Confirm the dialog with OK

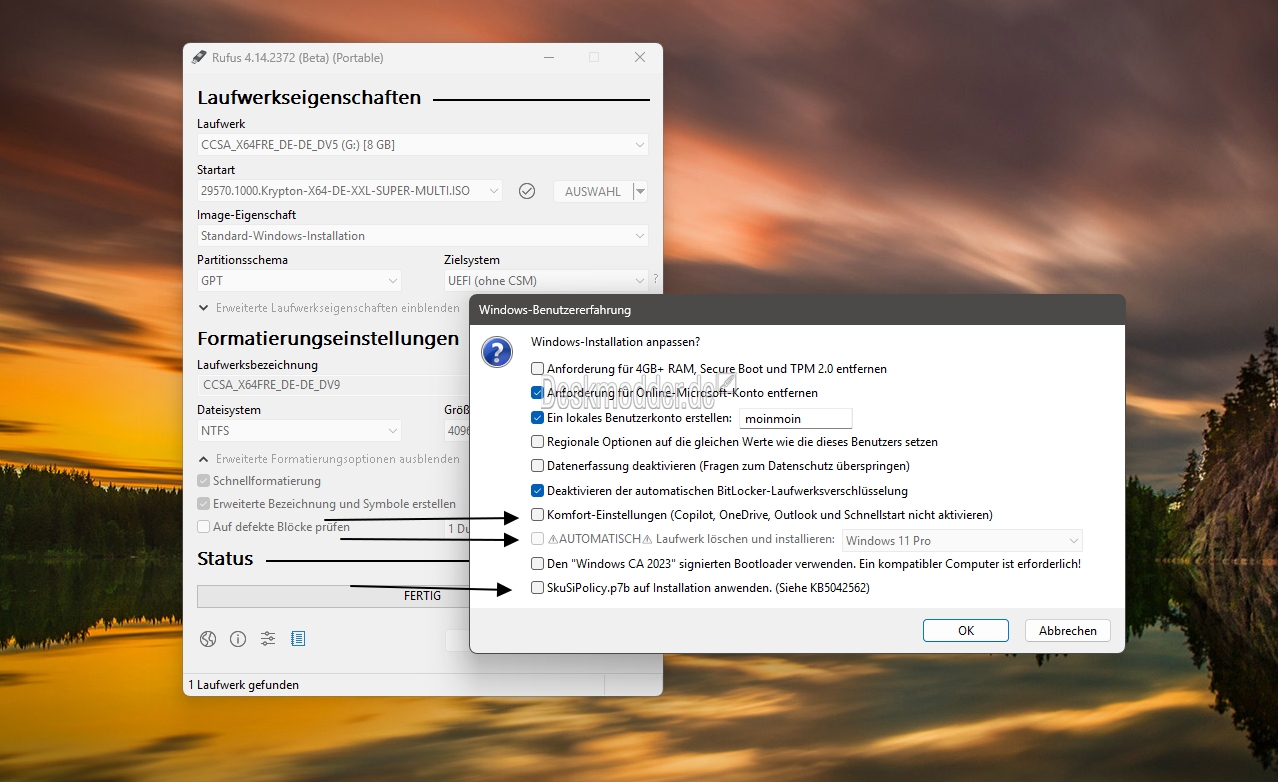[x=965, y=631]
